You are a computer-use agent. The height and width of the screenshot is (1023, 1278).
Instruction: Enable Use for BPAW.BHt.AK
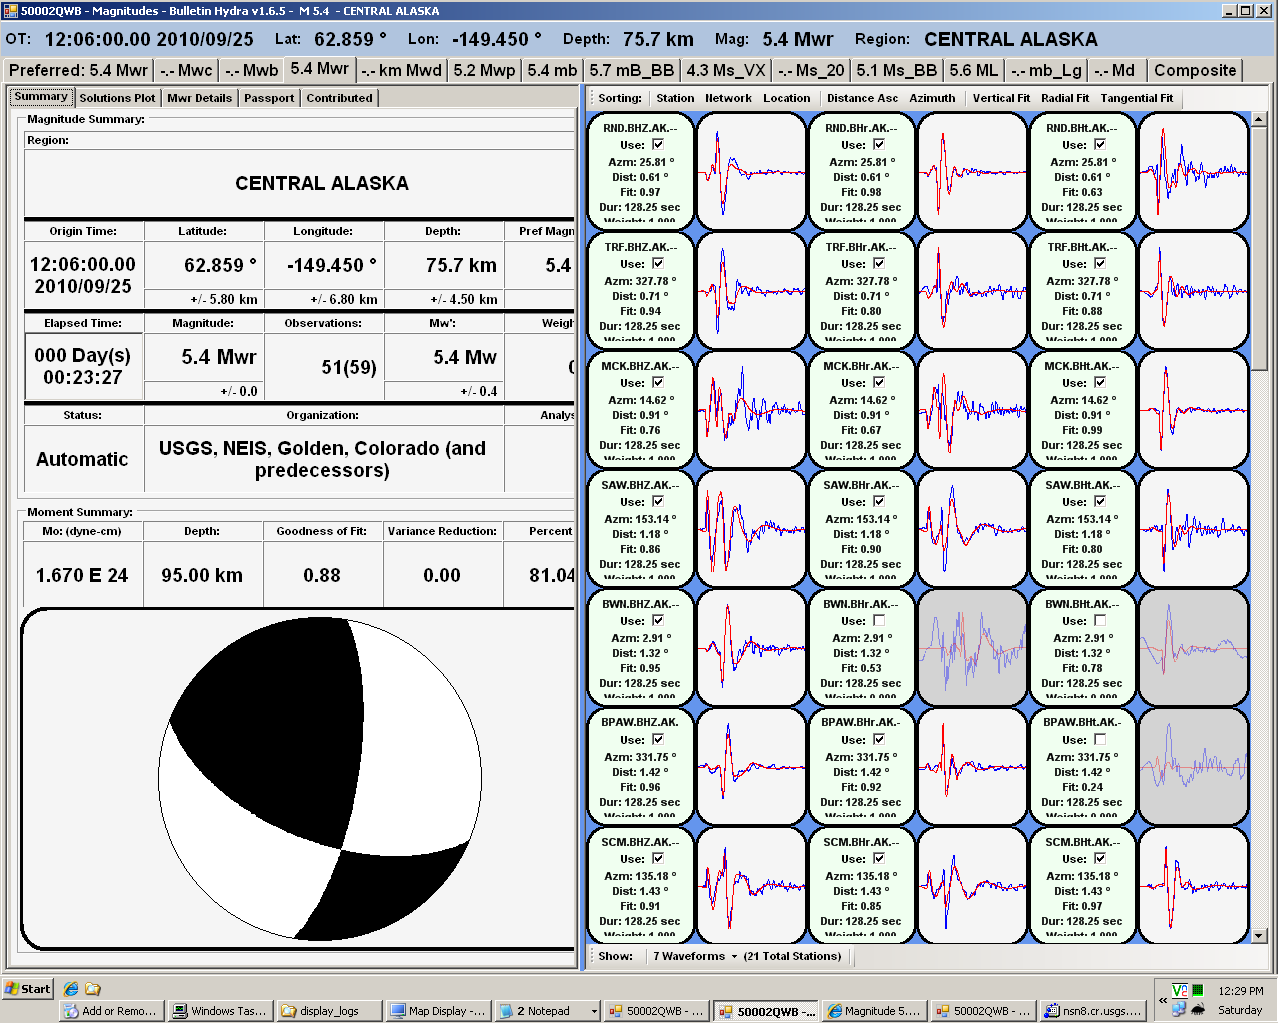tap(1100, 739)
